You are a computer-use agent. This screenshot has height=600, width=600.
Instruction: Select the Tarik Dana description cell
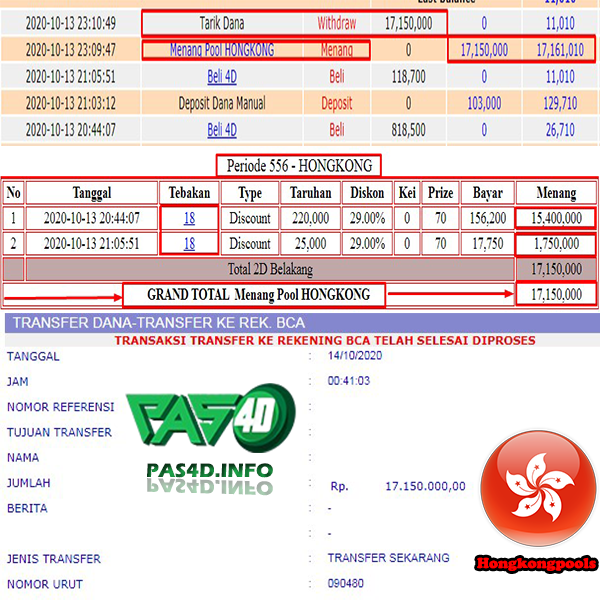[222, 23]
